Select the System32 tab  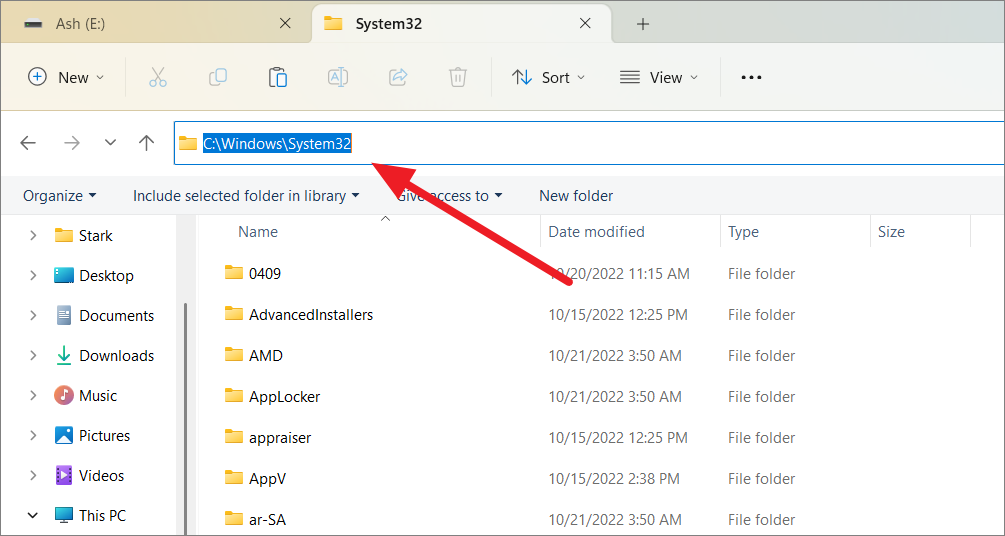pyautogui.click(x=461, y=24)
